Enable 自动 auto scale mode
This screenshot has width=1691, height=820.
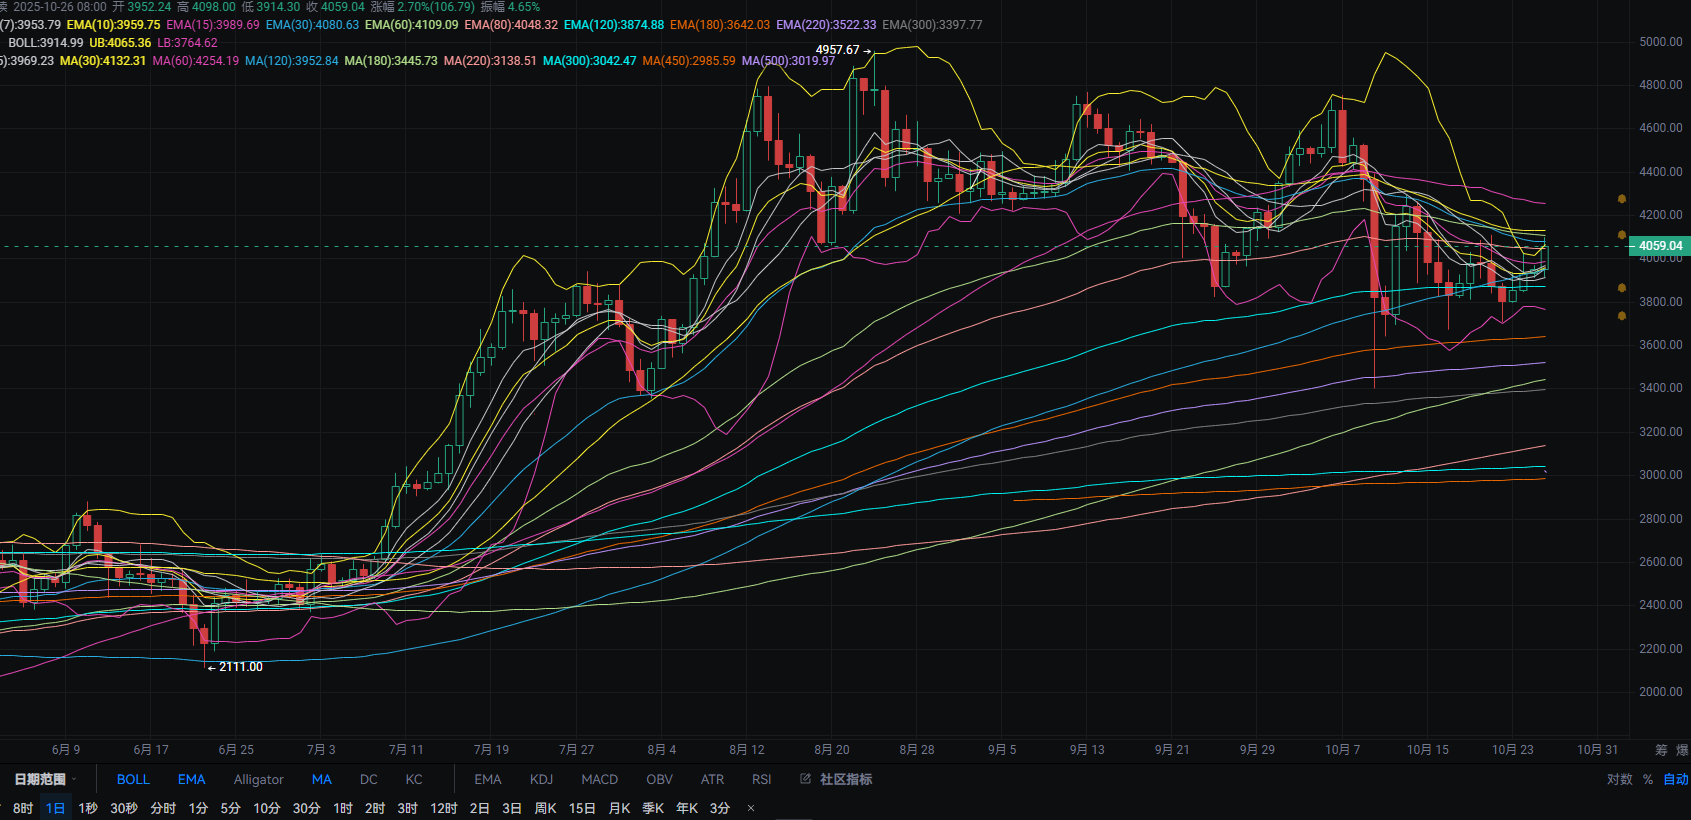[x=1676, y=779]
